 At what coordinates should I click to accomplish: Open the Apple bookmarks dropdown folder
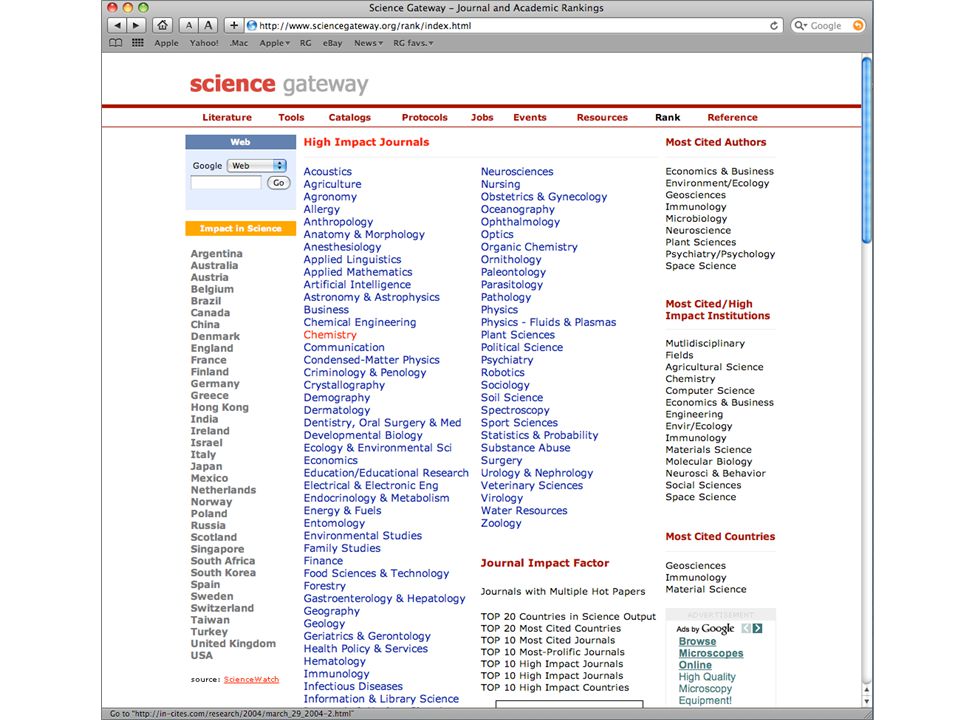coord(274,43)
